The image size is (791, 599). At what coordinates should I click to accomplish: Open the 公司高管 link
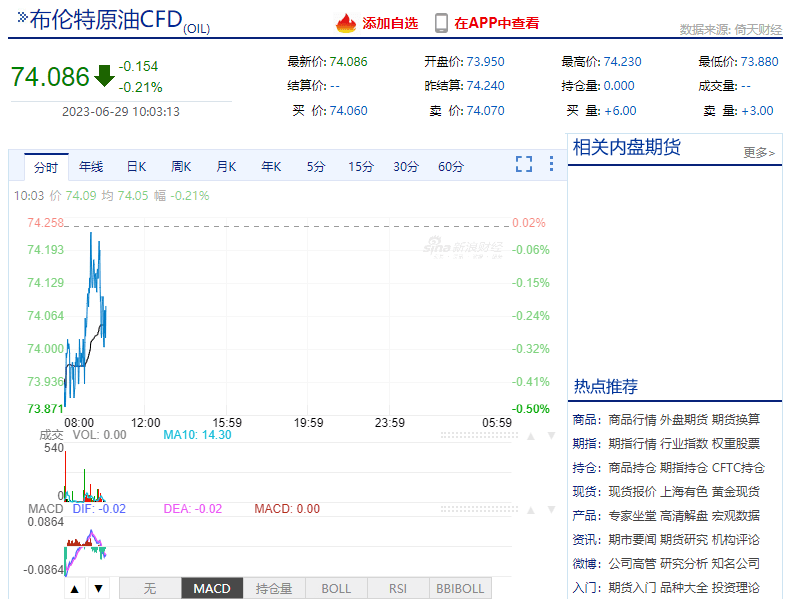point(632,564)
